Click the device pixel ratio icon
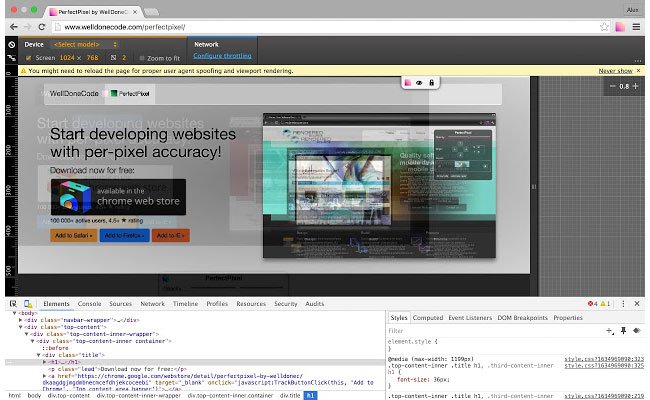 point(113,58)
